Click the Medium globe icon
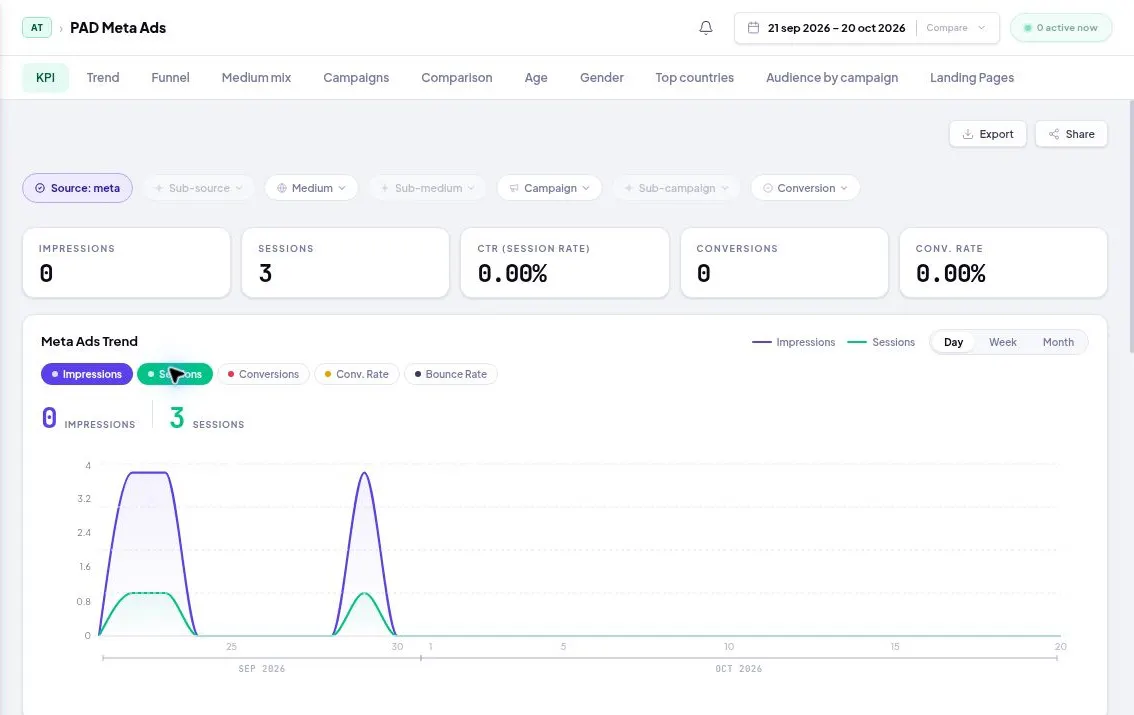1134x715 pixels. [x=282, y=188]
